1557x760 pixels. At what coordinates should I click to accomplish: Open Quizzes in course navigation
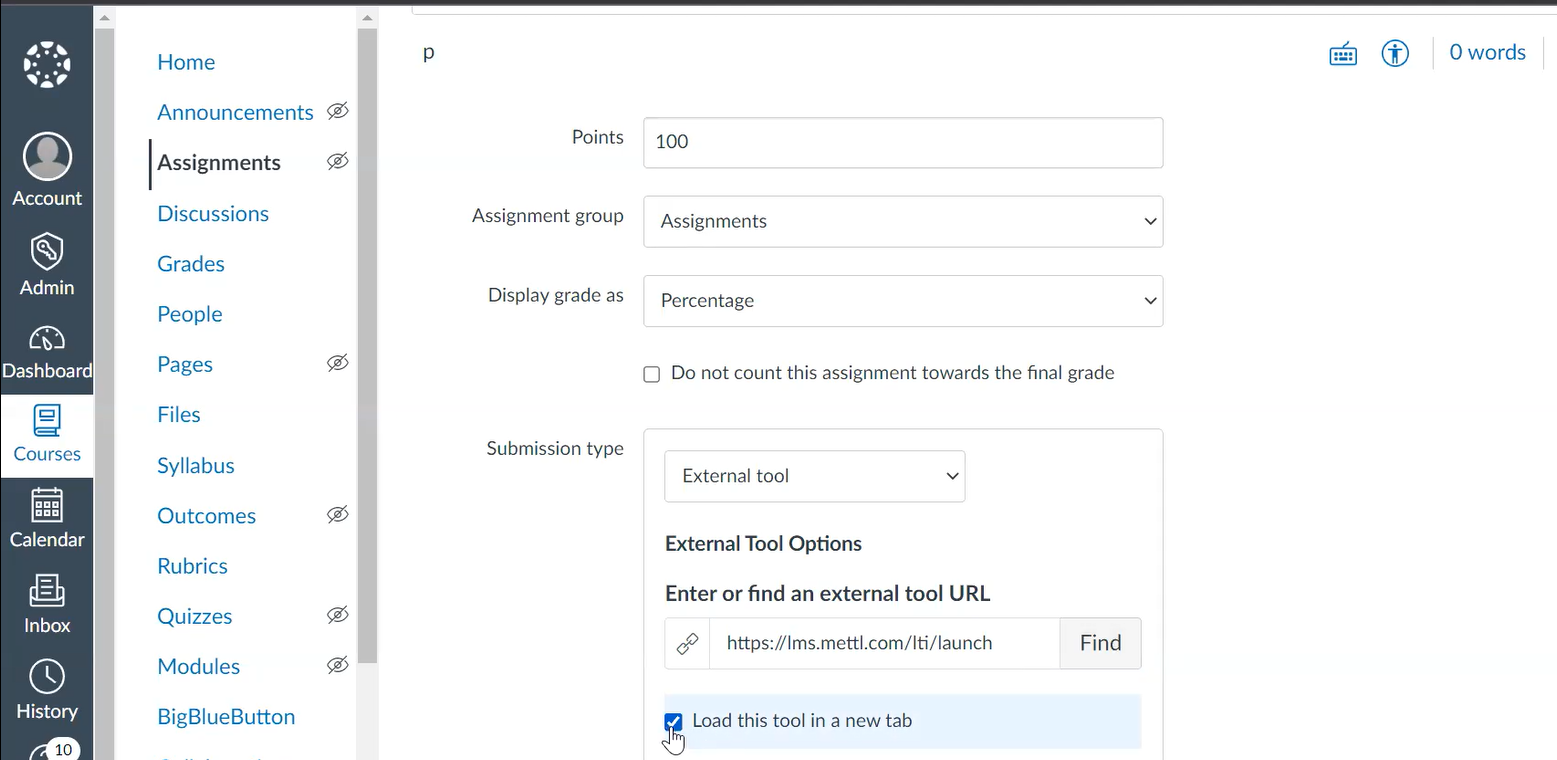[195, 616]
